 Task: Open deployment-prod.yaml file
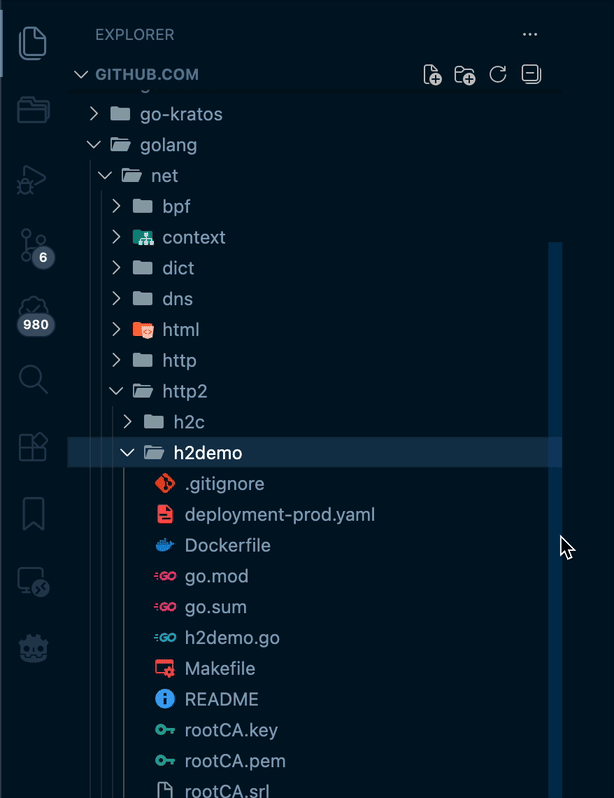[279, 515]
